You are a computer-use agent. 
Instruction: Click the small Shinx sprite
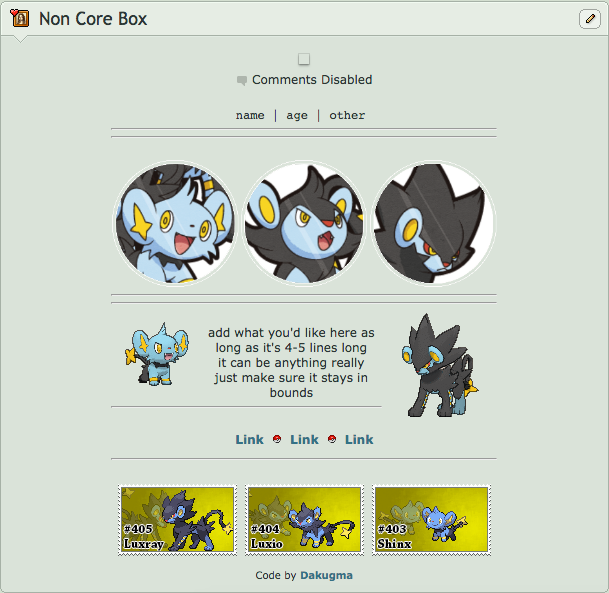(x=157, y=354)
